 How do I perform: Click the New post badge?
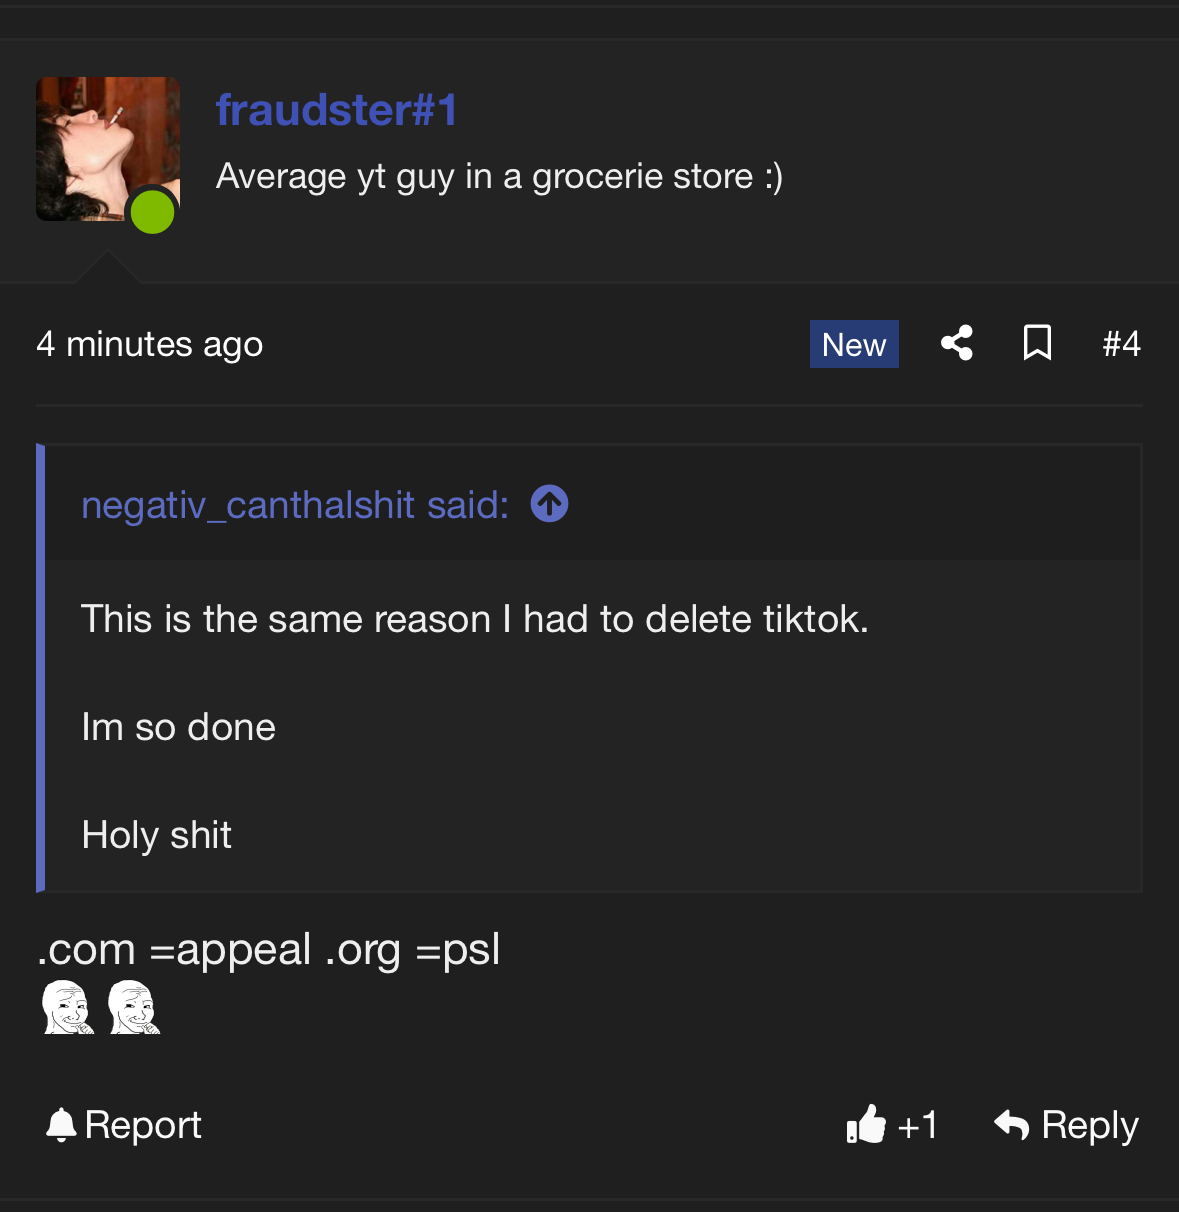coord(854,344)
